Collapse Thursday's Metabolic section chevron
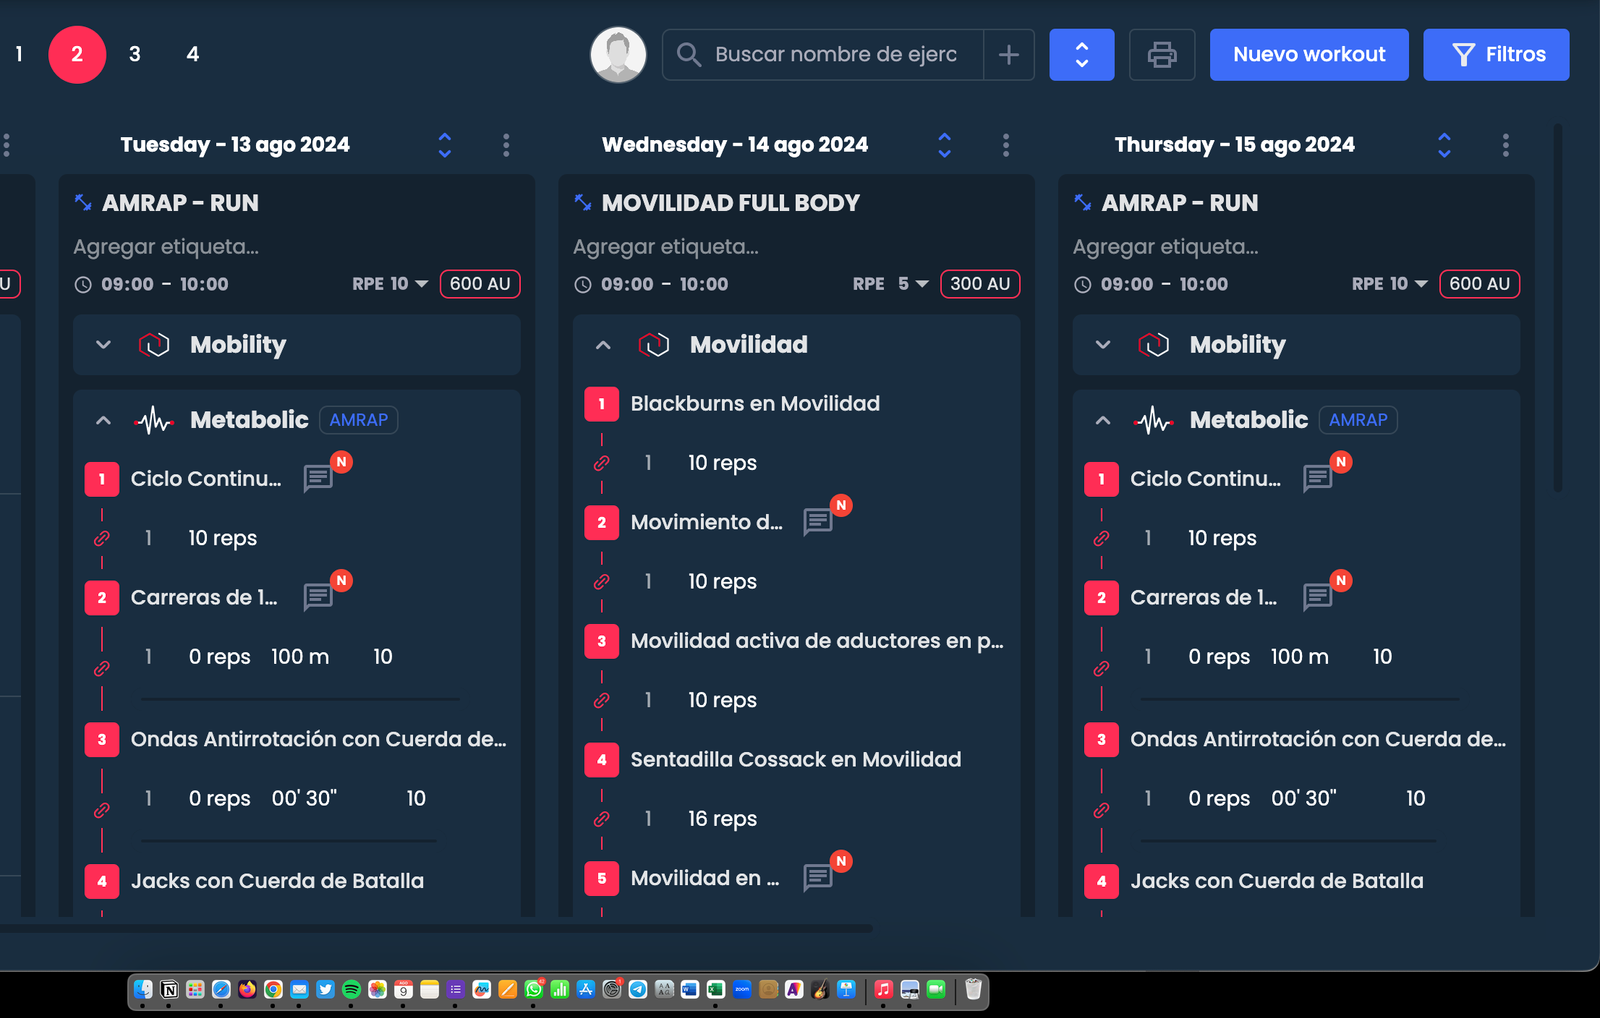Screen dimensions: 1600x1018 [x=1103, y=420]
